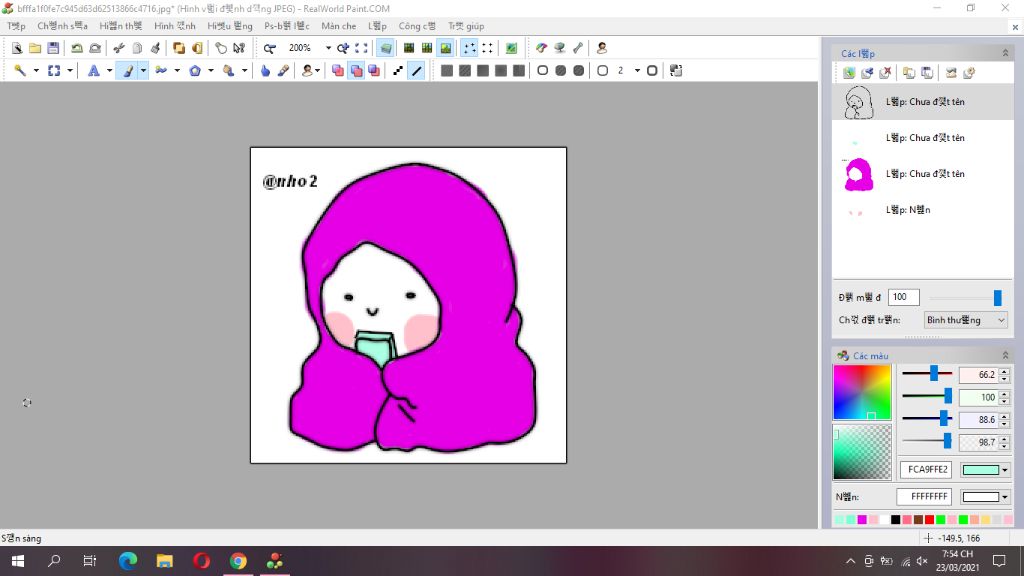
Task: Delete layer using the red X icon
Action: (886, 72)
